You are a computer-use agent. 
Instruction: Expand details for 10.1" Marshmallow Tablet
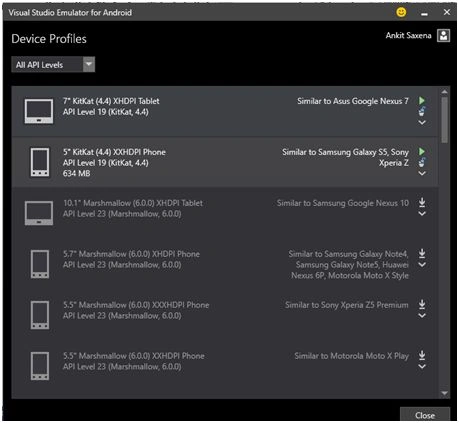[422, 213]
